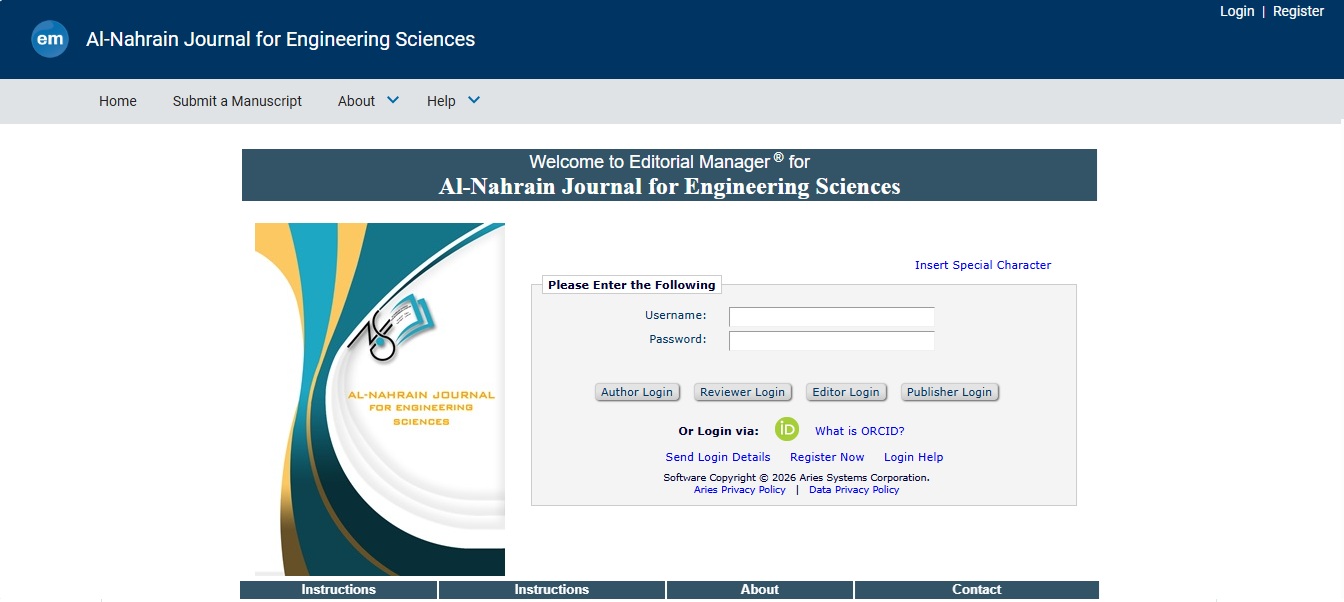Image resolution: width=1344 pixels, height=602 pixels.
Task: Click the Register link in top header
Action: [x=1298, y=11]
